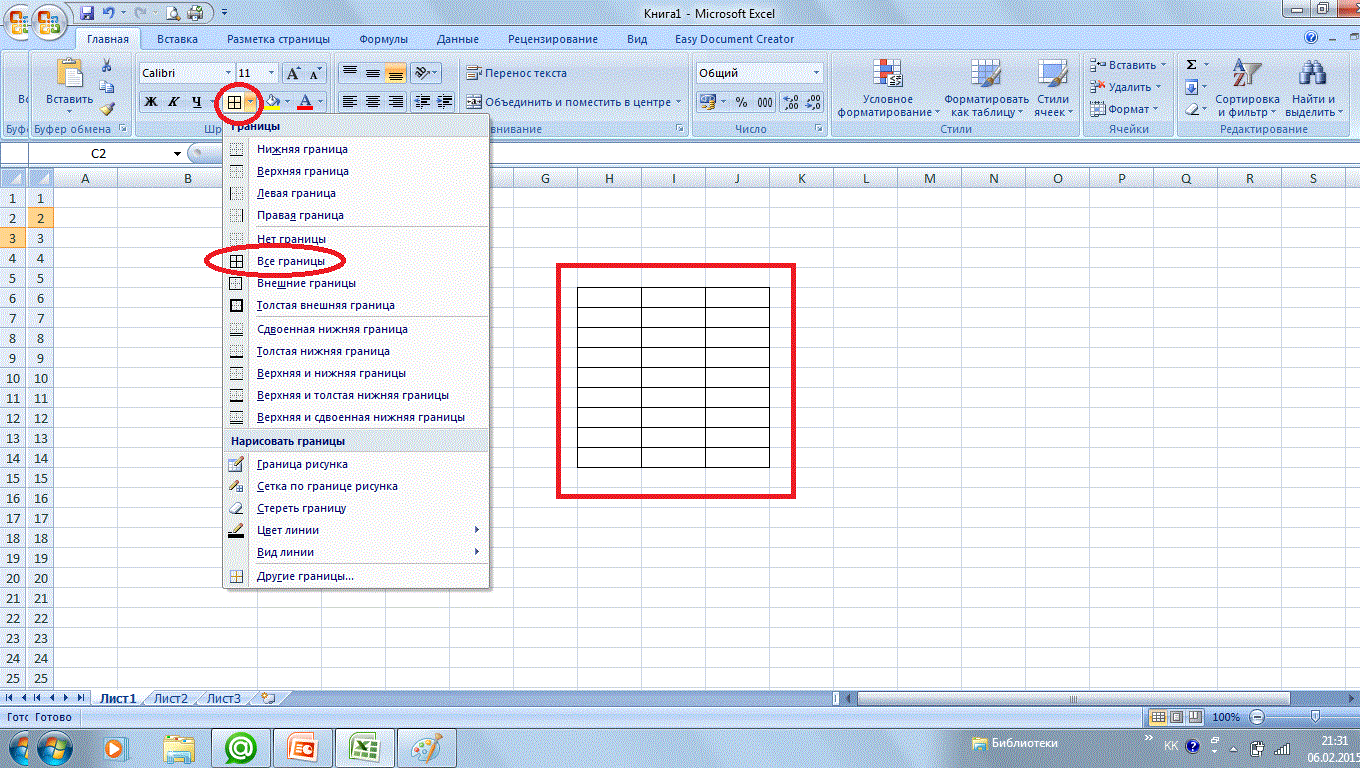The image size is (1360, 768).
Task: Toggle center text alignment
Action: pyautogui.click(x=372, y=101)
